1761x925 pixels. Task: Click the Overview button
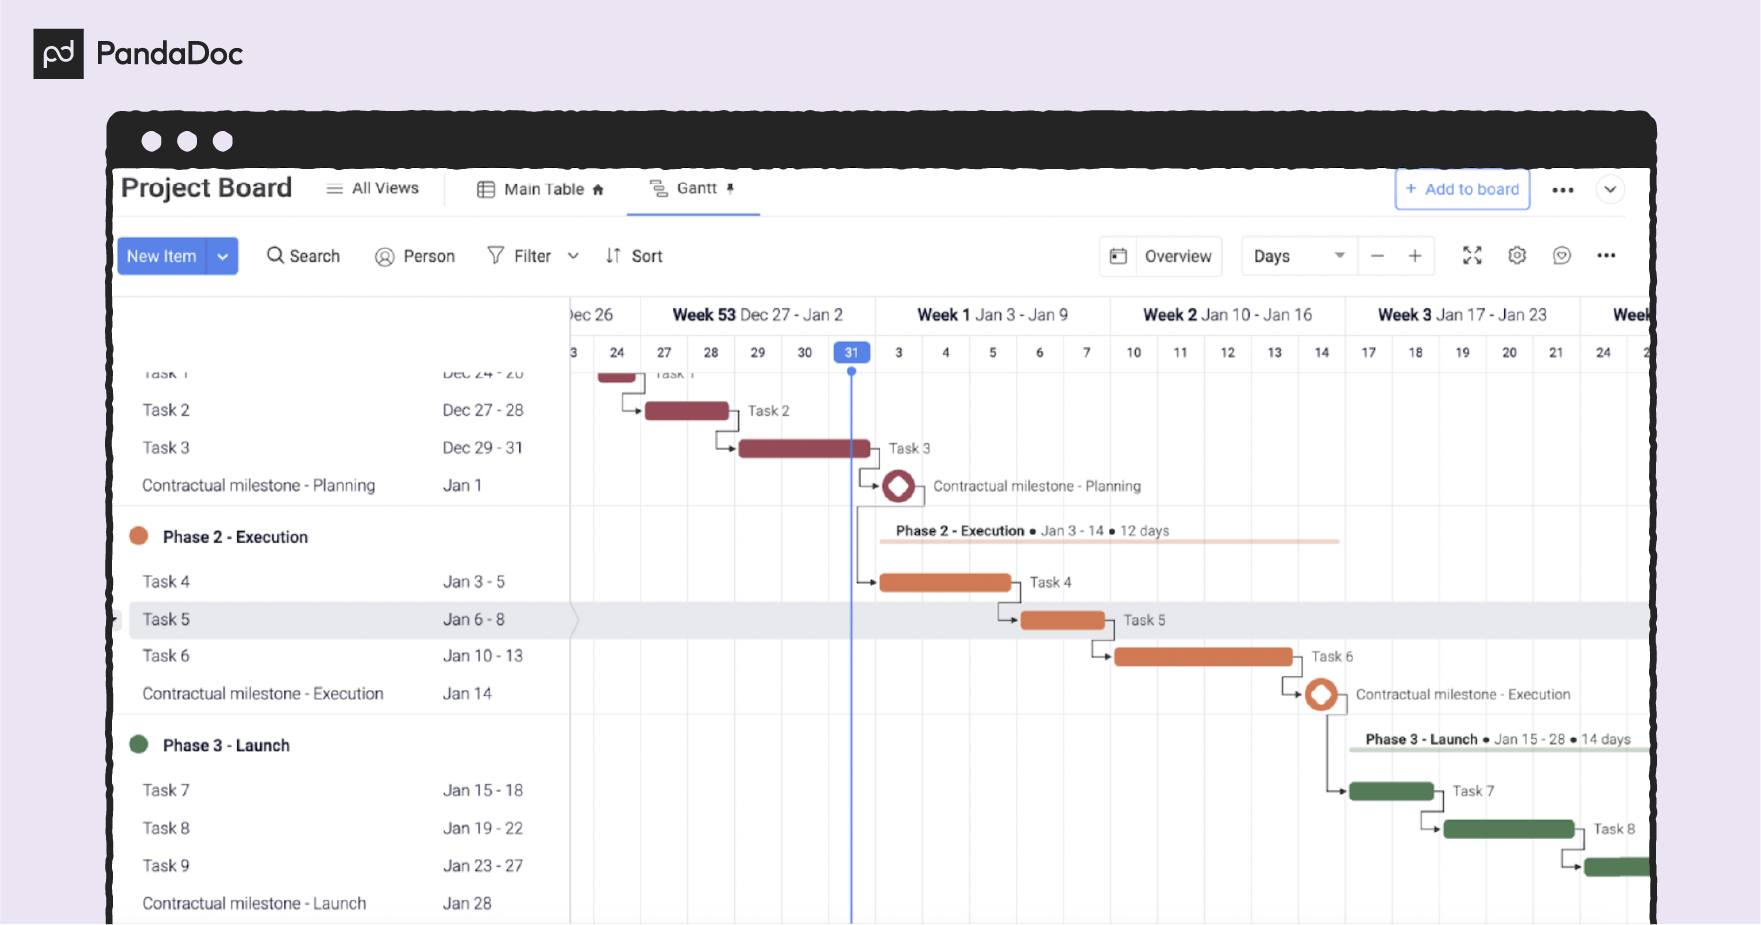coord(1161,256)
